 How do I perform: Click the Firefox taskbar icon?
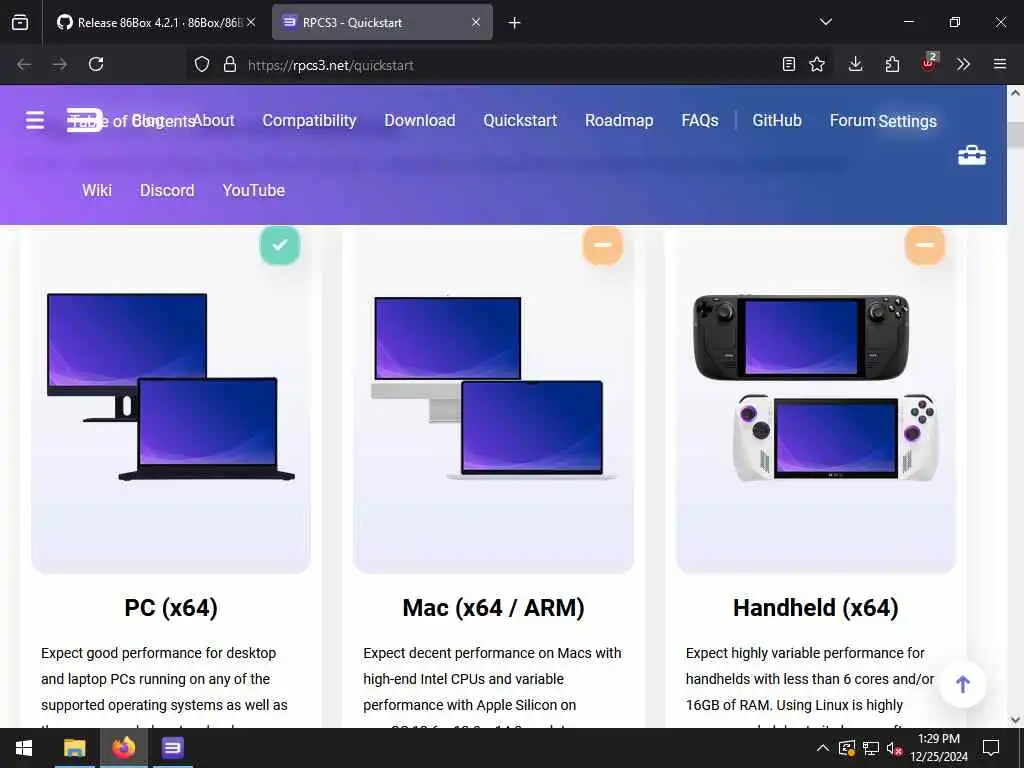click(x=123, y=748)
